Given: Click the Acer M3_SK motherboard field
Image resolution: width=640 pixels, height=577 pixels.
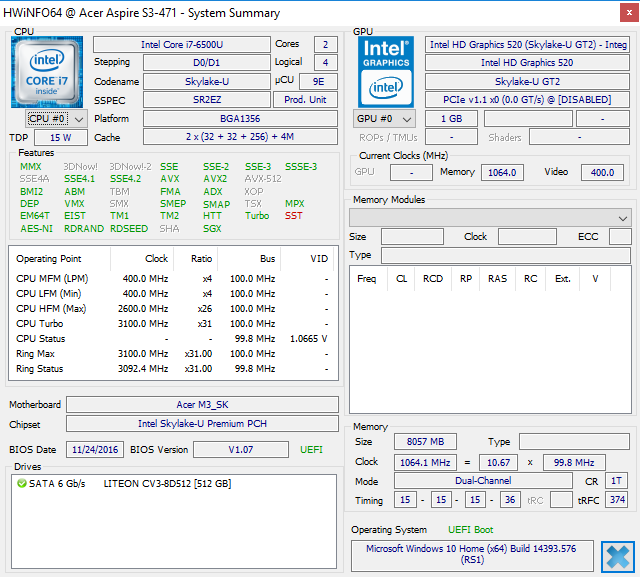Looking at the screenshot, I should 203,405.
